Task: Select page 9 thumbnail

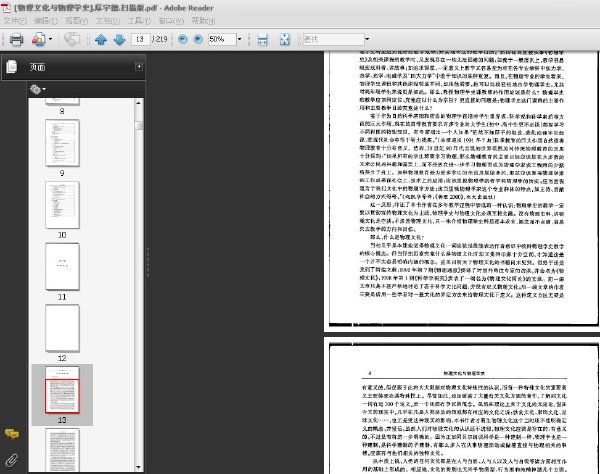Action: pyautogui.click(x=62, y=143)
